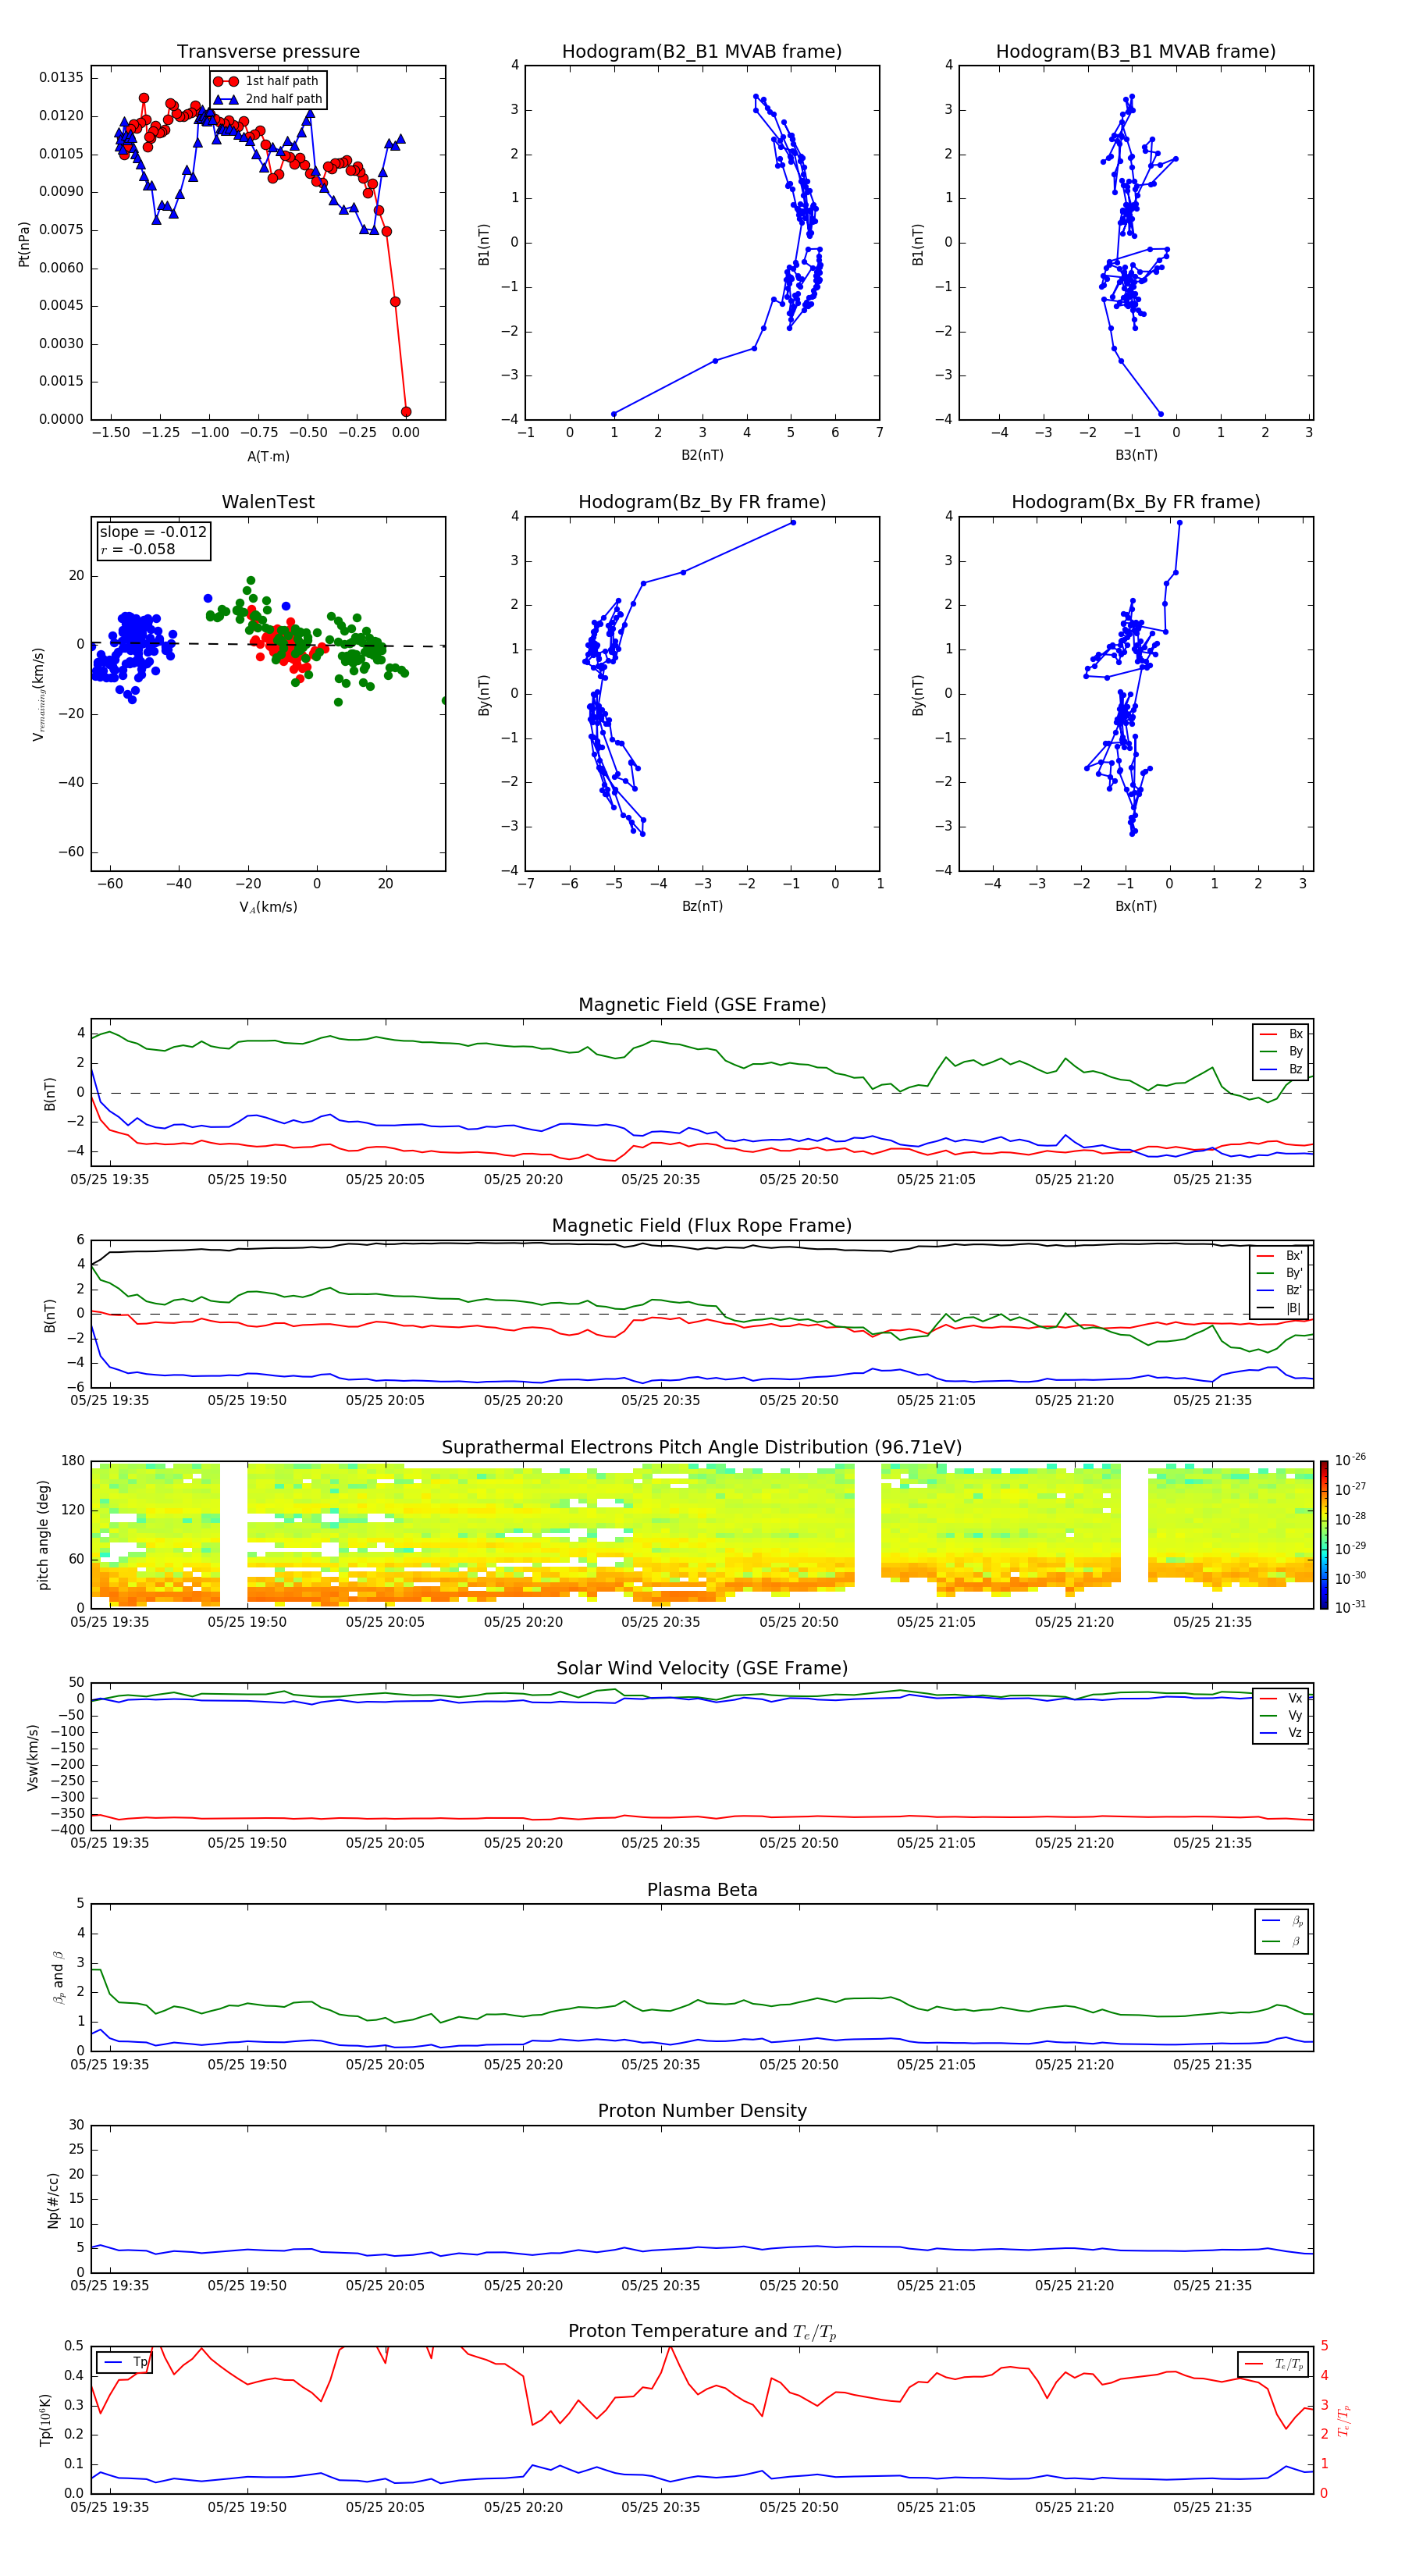Click the Vx legend entry in velocity panel

(1281, 1698)
